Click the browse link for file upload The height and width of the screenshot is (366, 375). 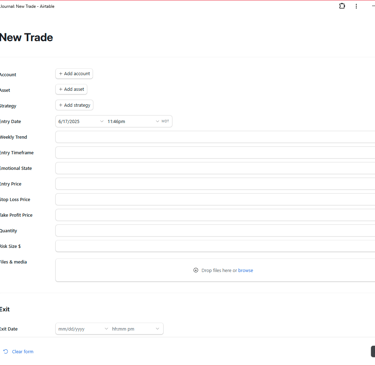(245, 270)
